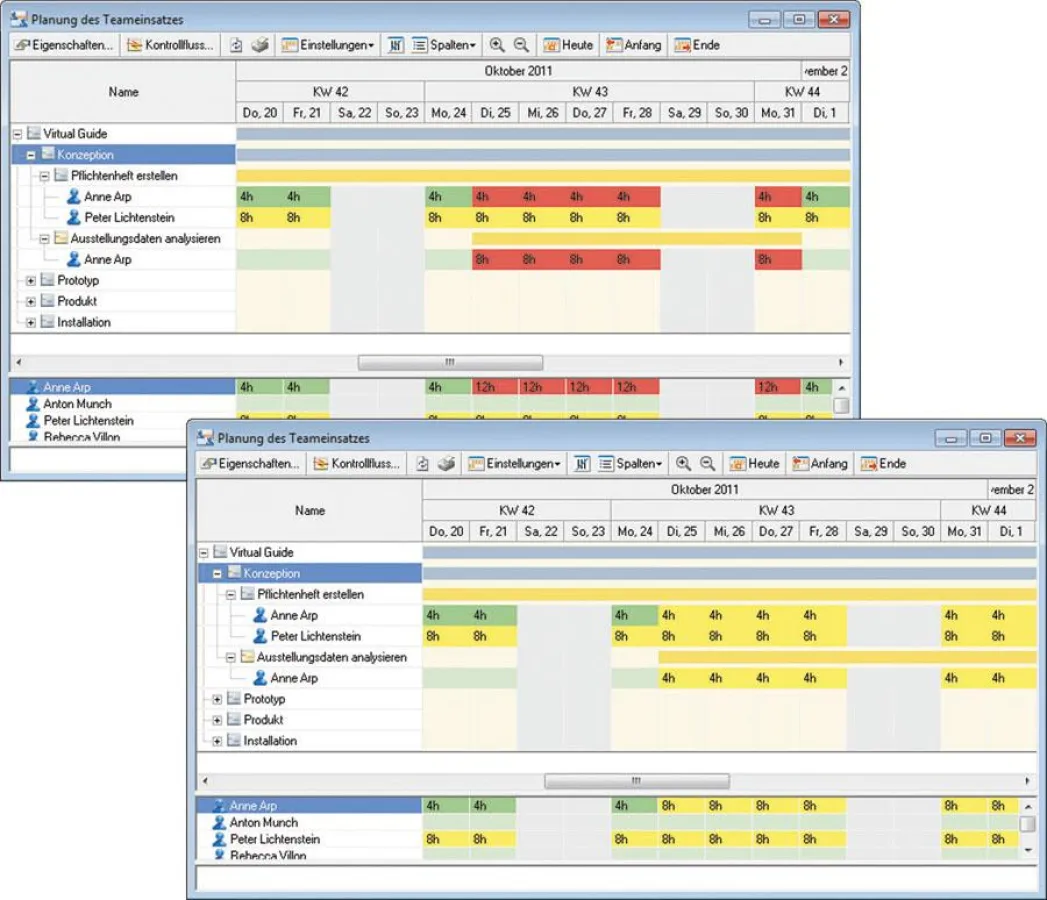Viewport: 1047px width, 900px height.
Task: Expand the Installation node in the back window
Action: pos(31,322)
